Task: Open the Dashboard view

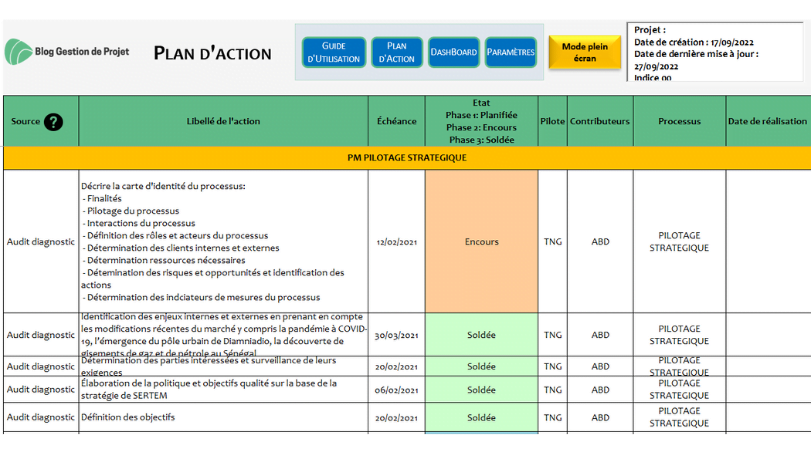Action: pyautogui.click(x=454, y=52)
